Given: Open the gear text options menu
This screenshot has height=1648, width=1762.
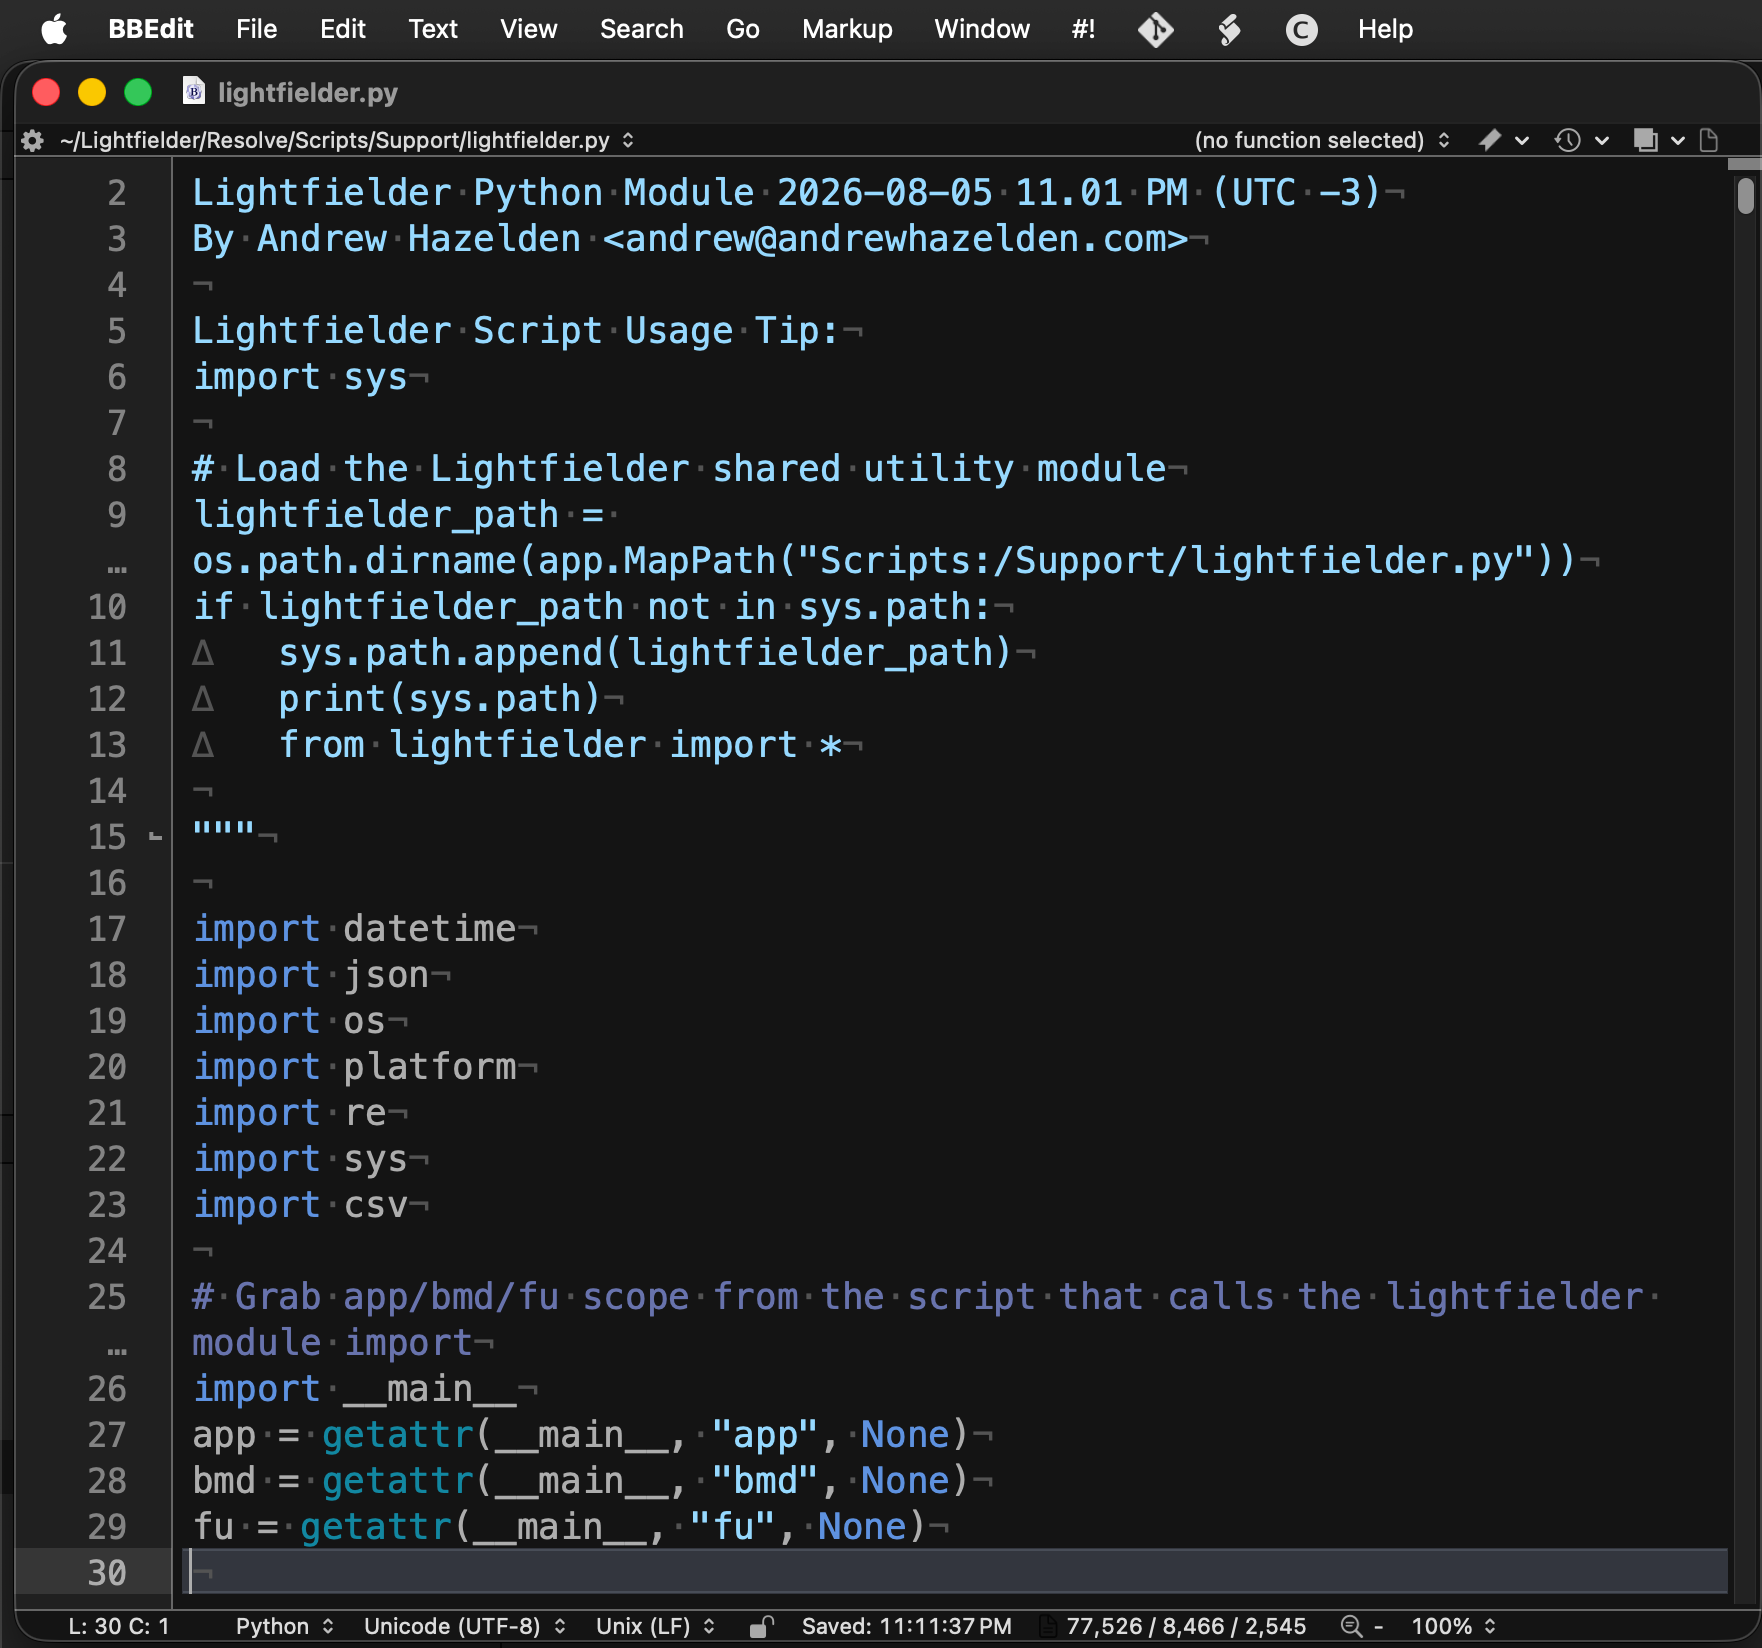Looking at the screenshot, I should coord(32,140).
